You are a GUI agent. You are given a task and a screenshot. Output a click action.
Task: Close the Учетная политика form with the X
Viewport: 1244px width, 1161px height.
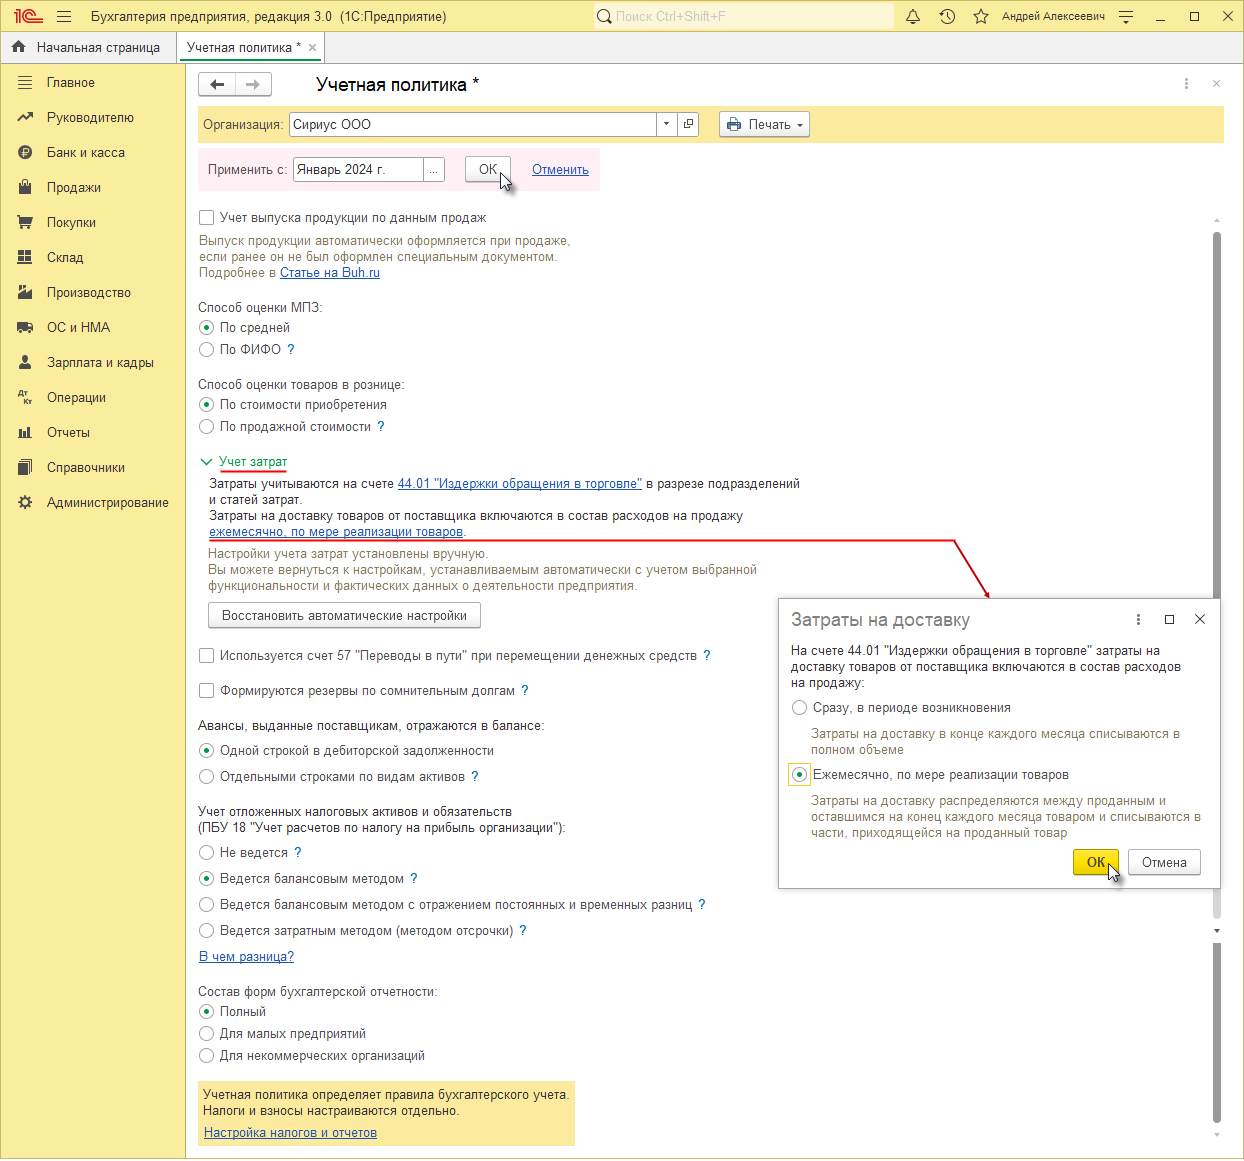[x=1216, y=84]
